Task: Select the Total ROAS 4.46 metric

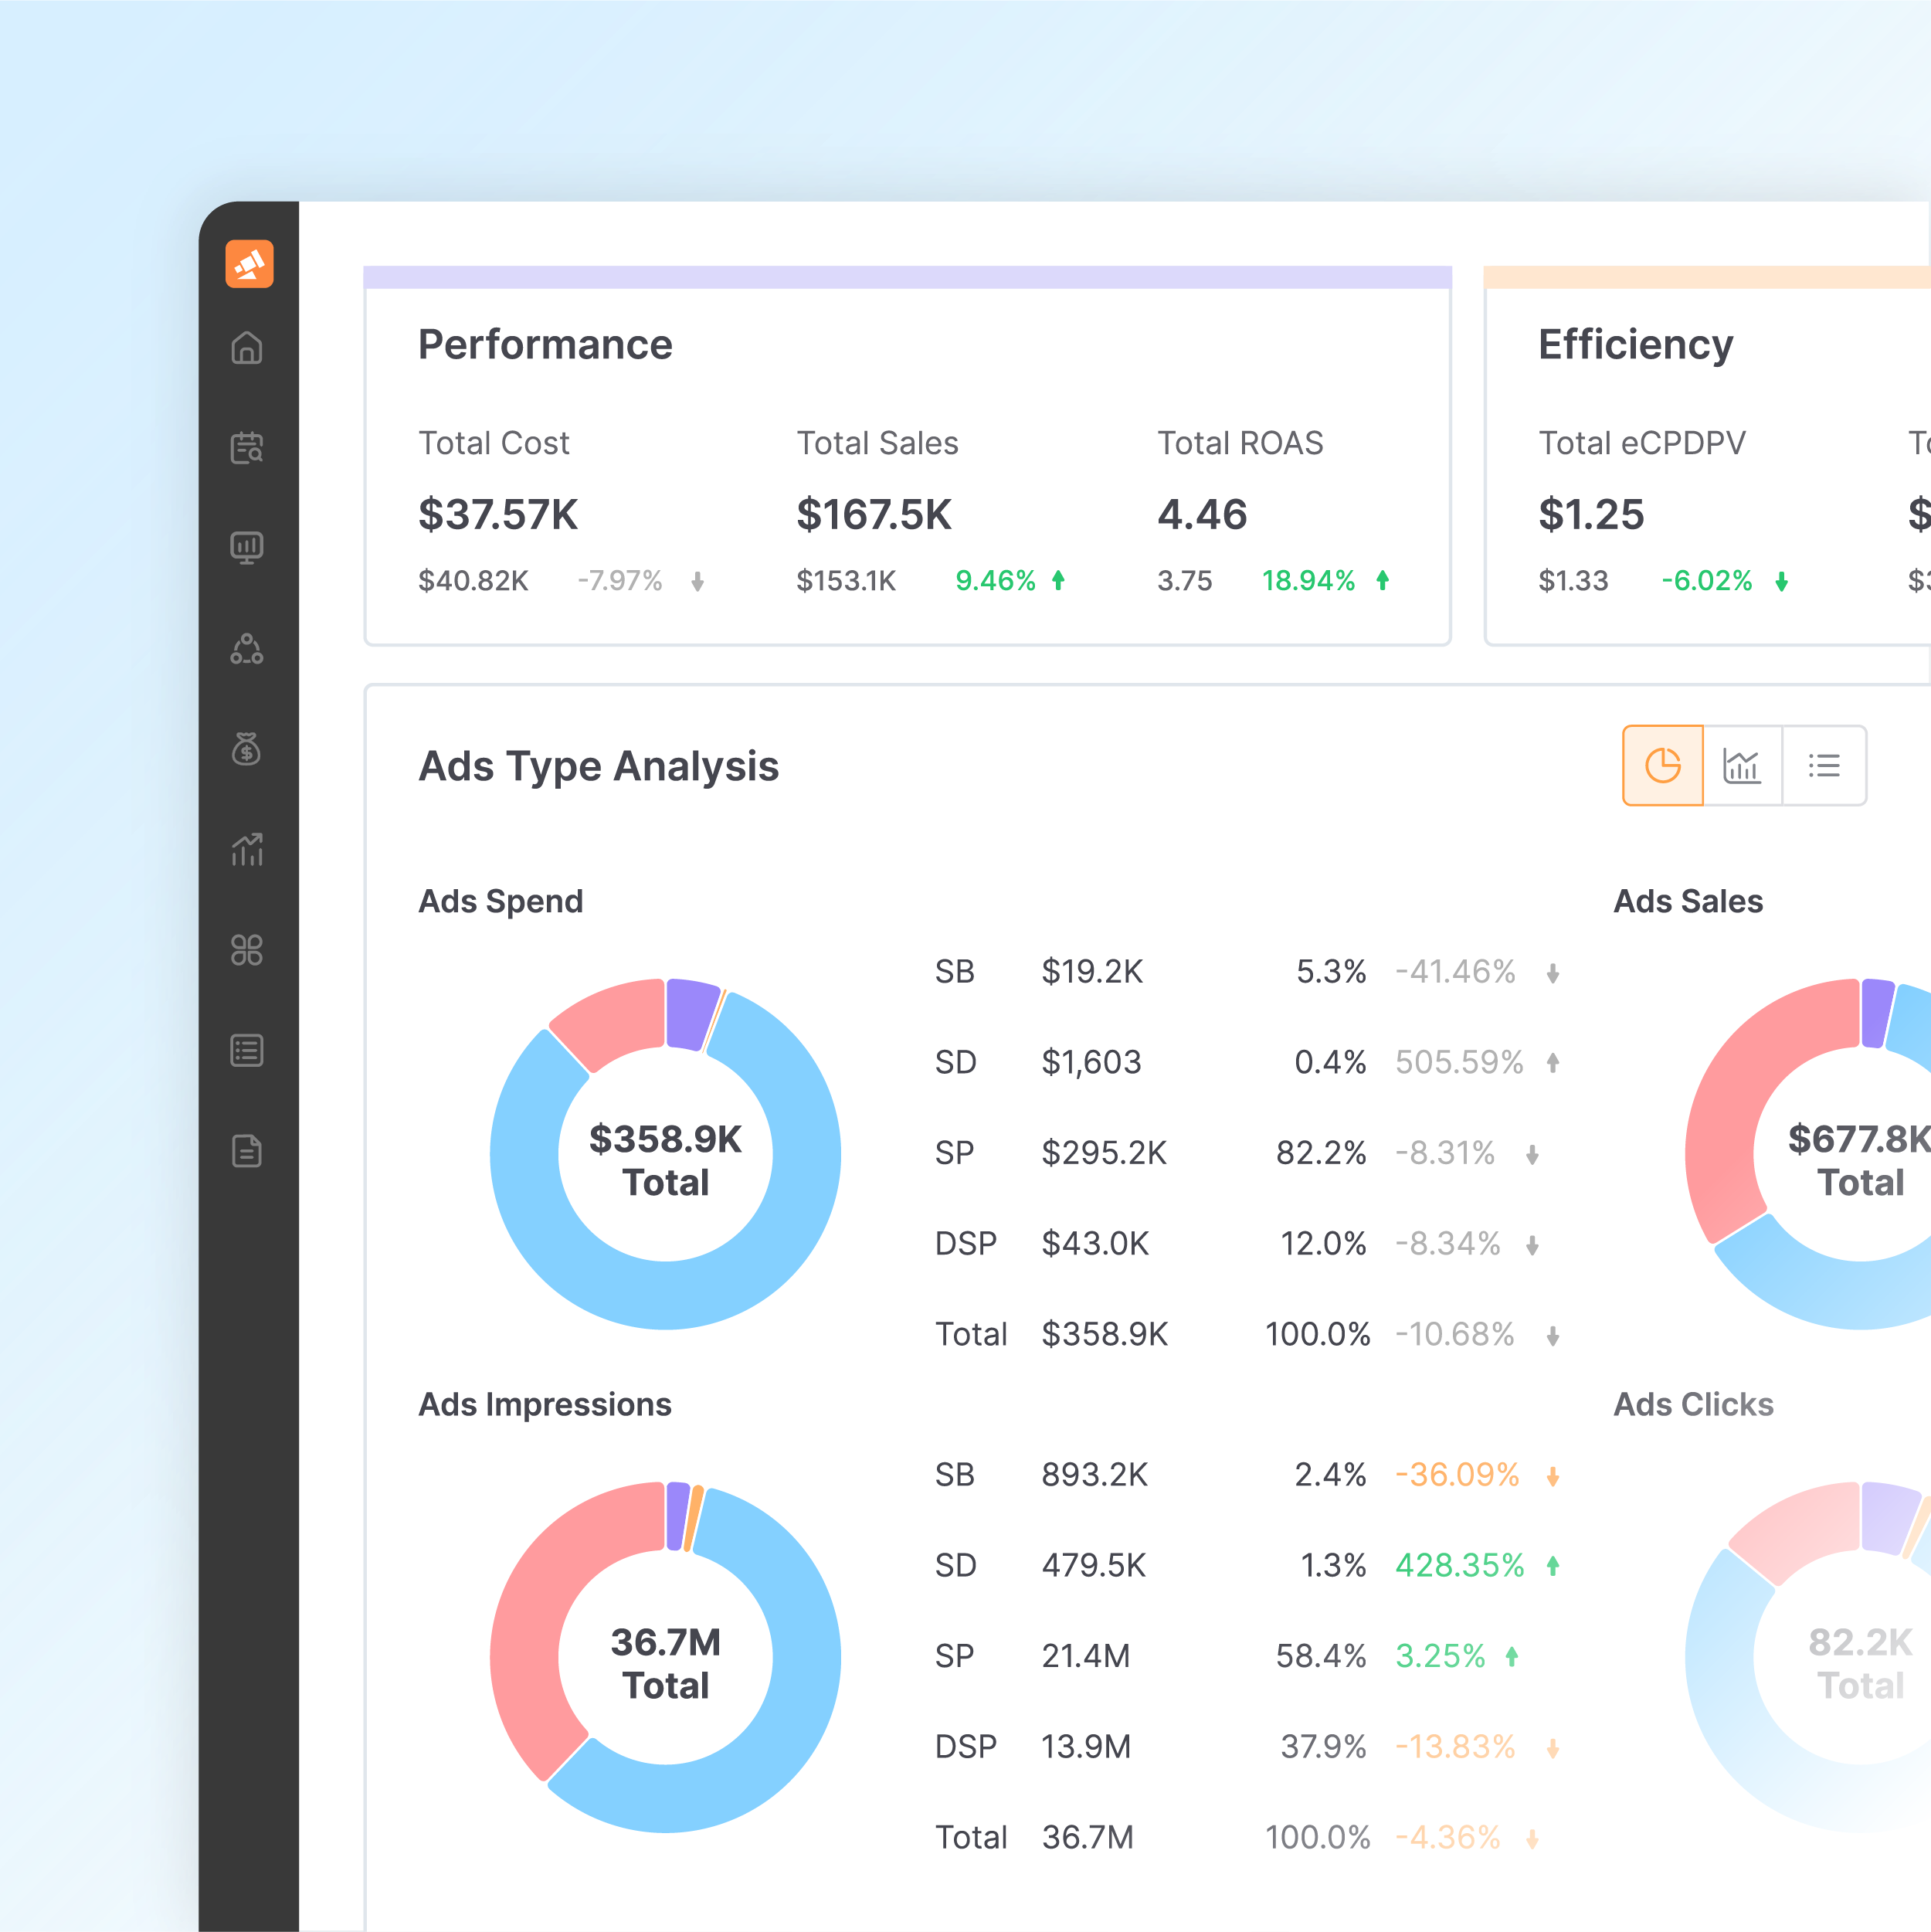Action: pyautogui.click(x=1202, y=515)
